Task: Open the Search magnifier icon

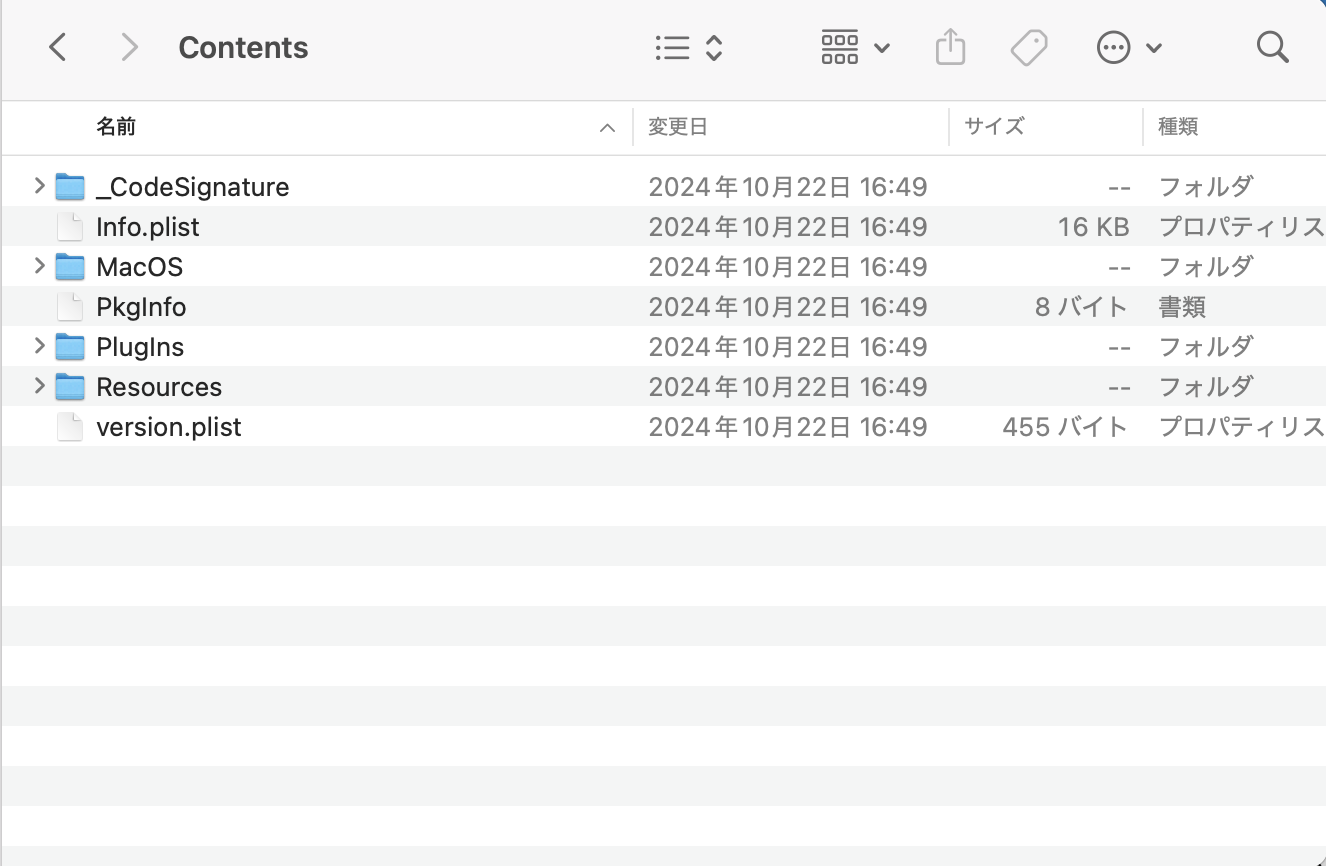Action: coord(1272,47)
